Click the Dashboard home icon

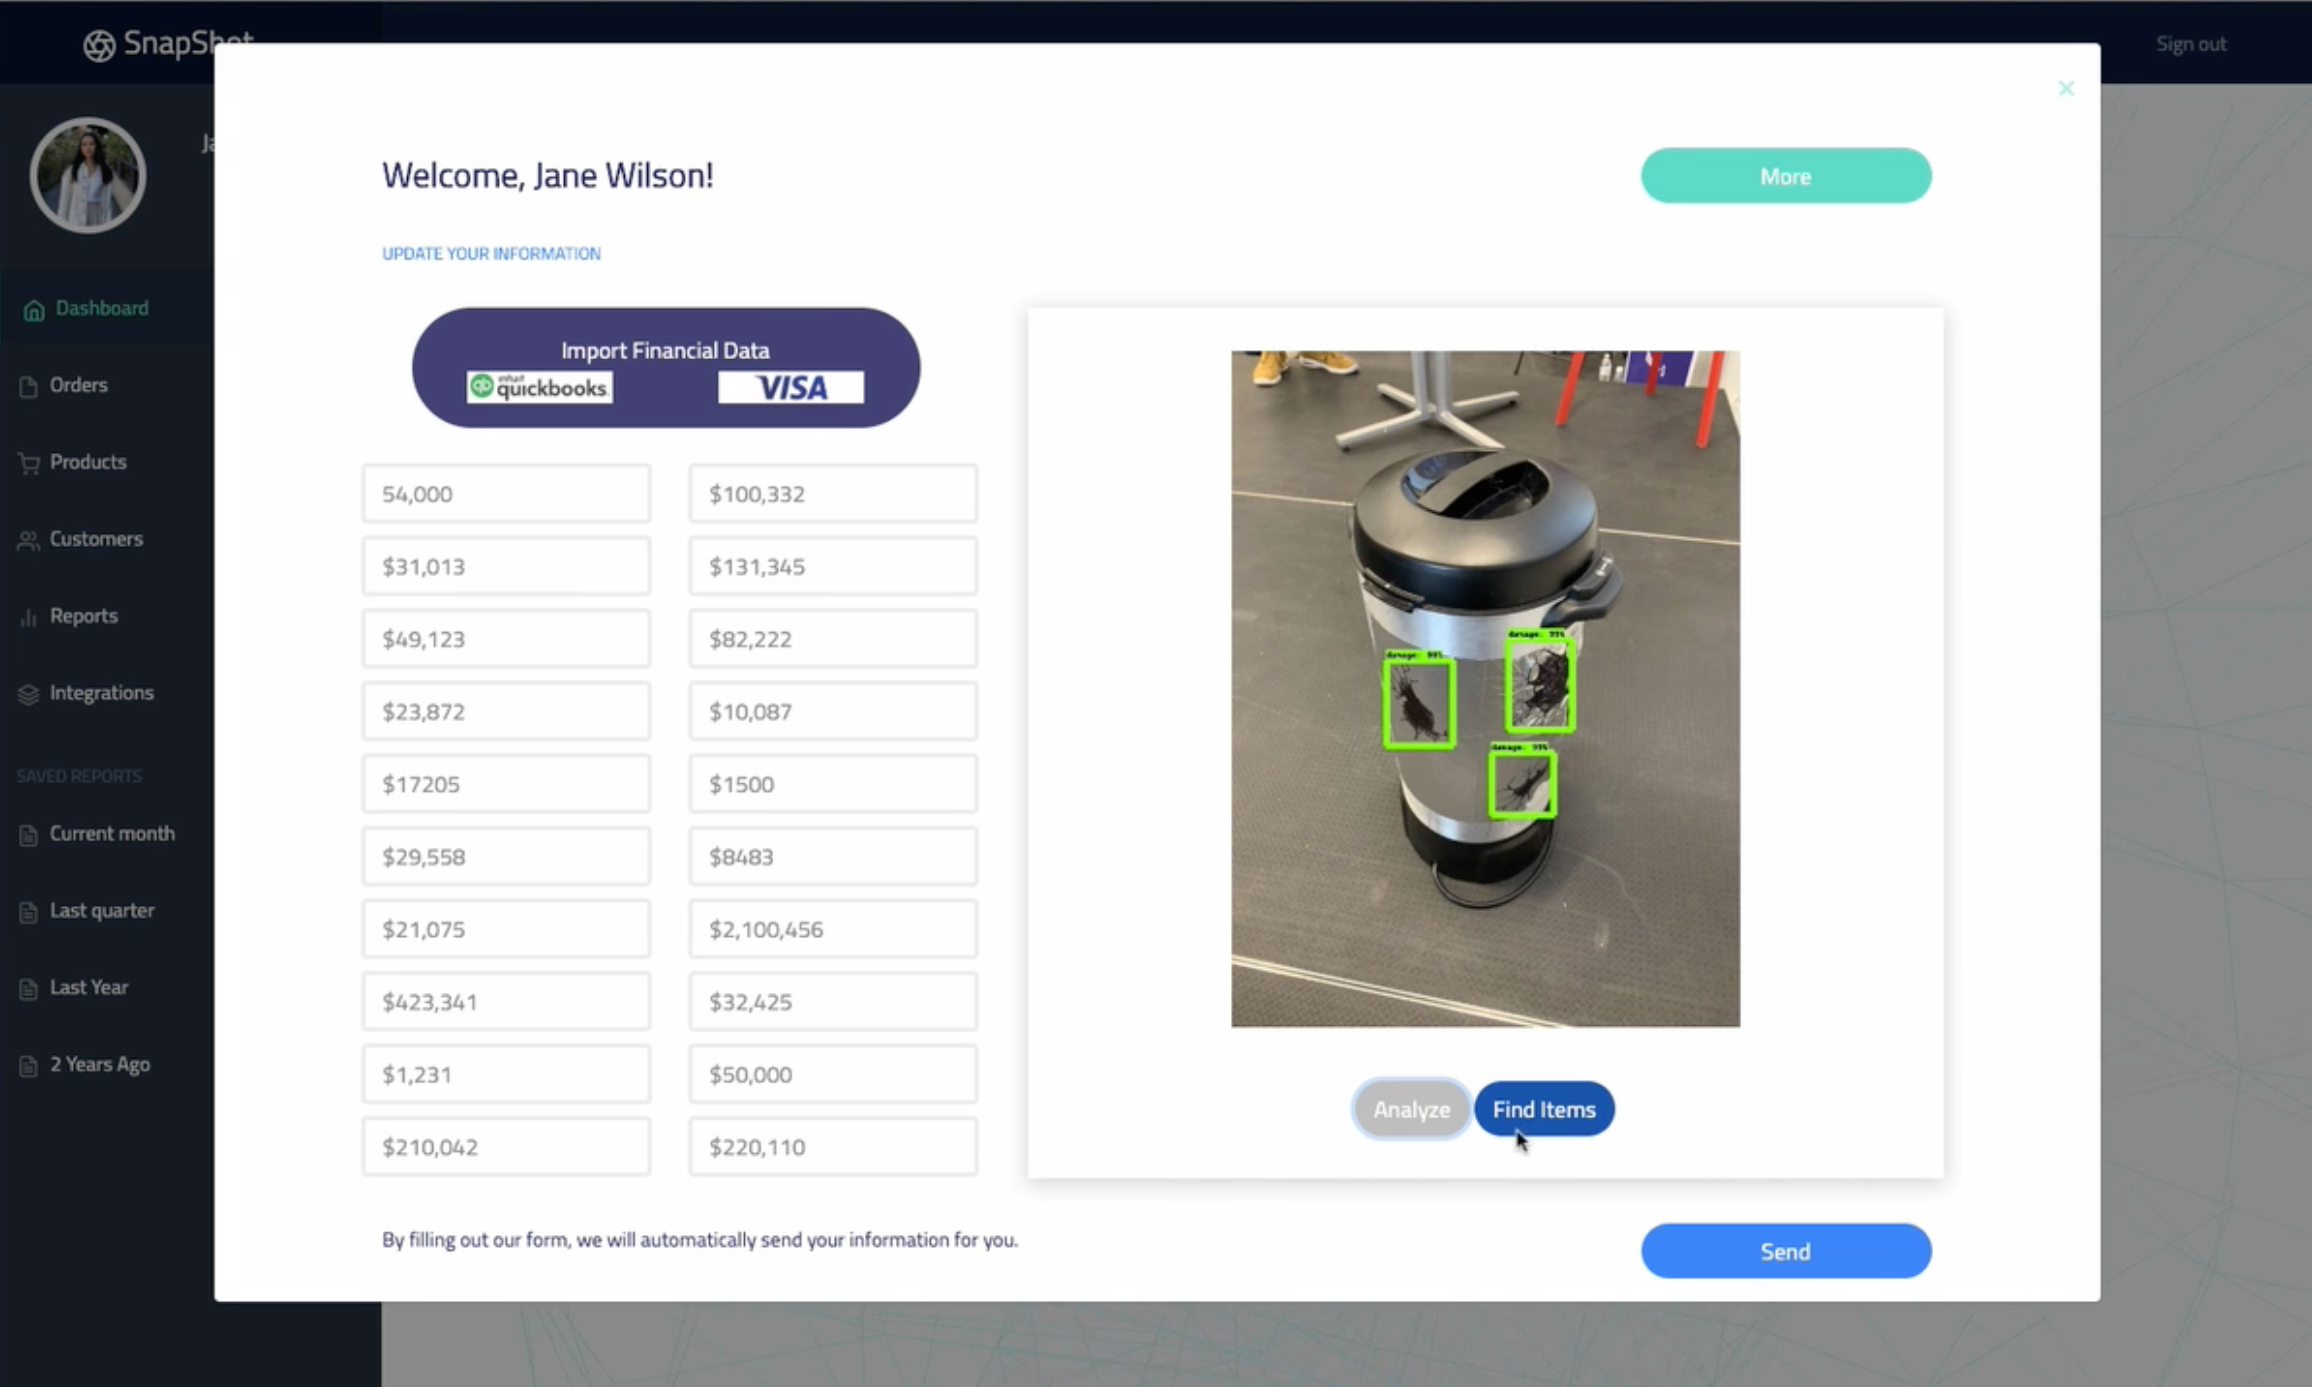[34, 310]
